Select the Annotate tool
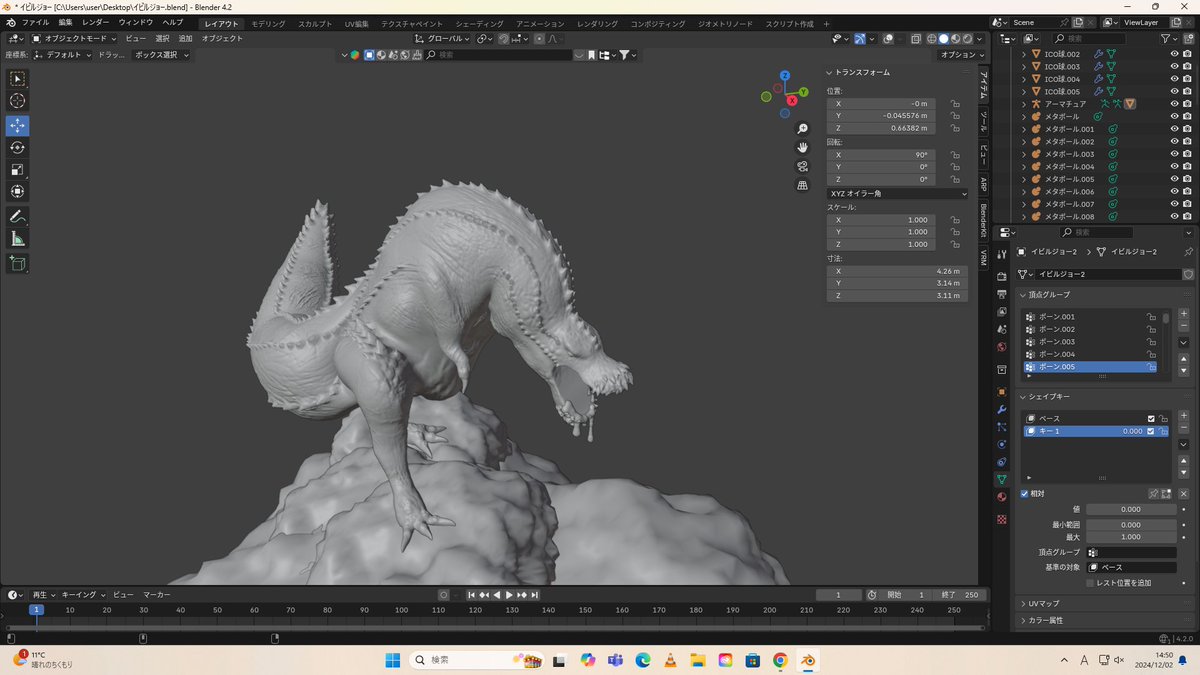Screen dimensions: 1200x675 (x=17, y=217)
